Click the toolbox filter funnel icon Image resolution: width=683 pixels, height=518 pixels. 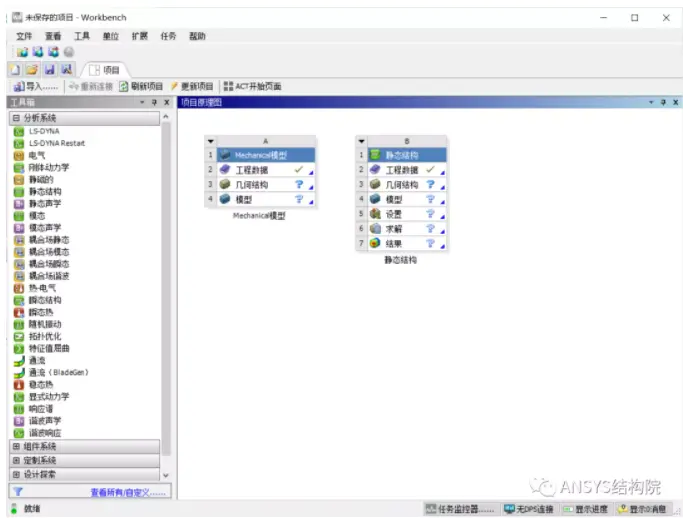click(x=18, y=491)
